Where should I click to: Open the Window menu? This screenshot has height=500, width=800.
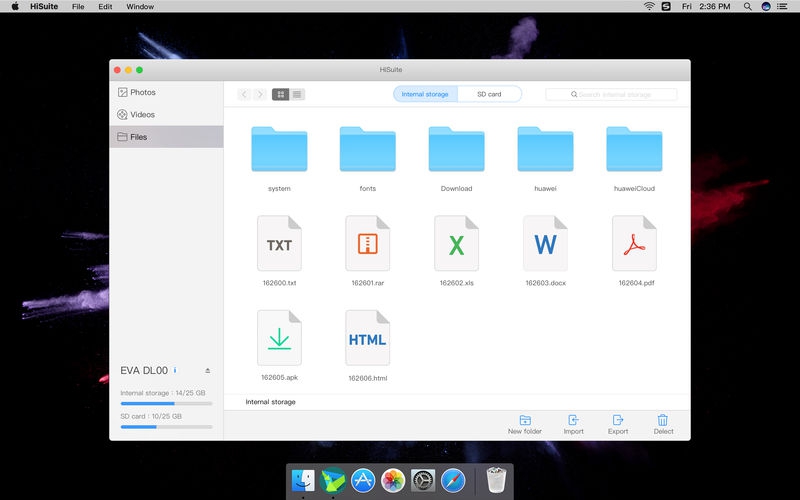(140, 6)
